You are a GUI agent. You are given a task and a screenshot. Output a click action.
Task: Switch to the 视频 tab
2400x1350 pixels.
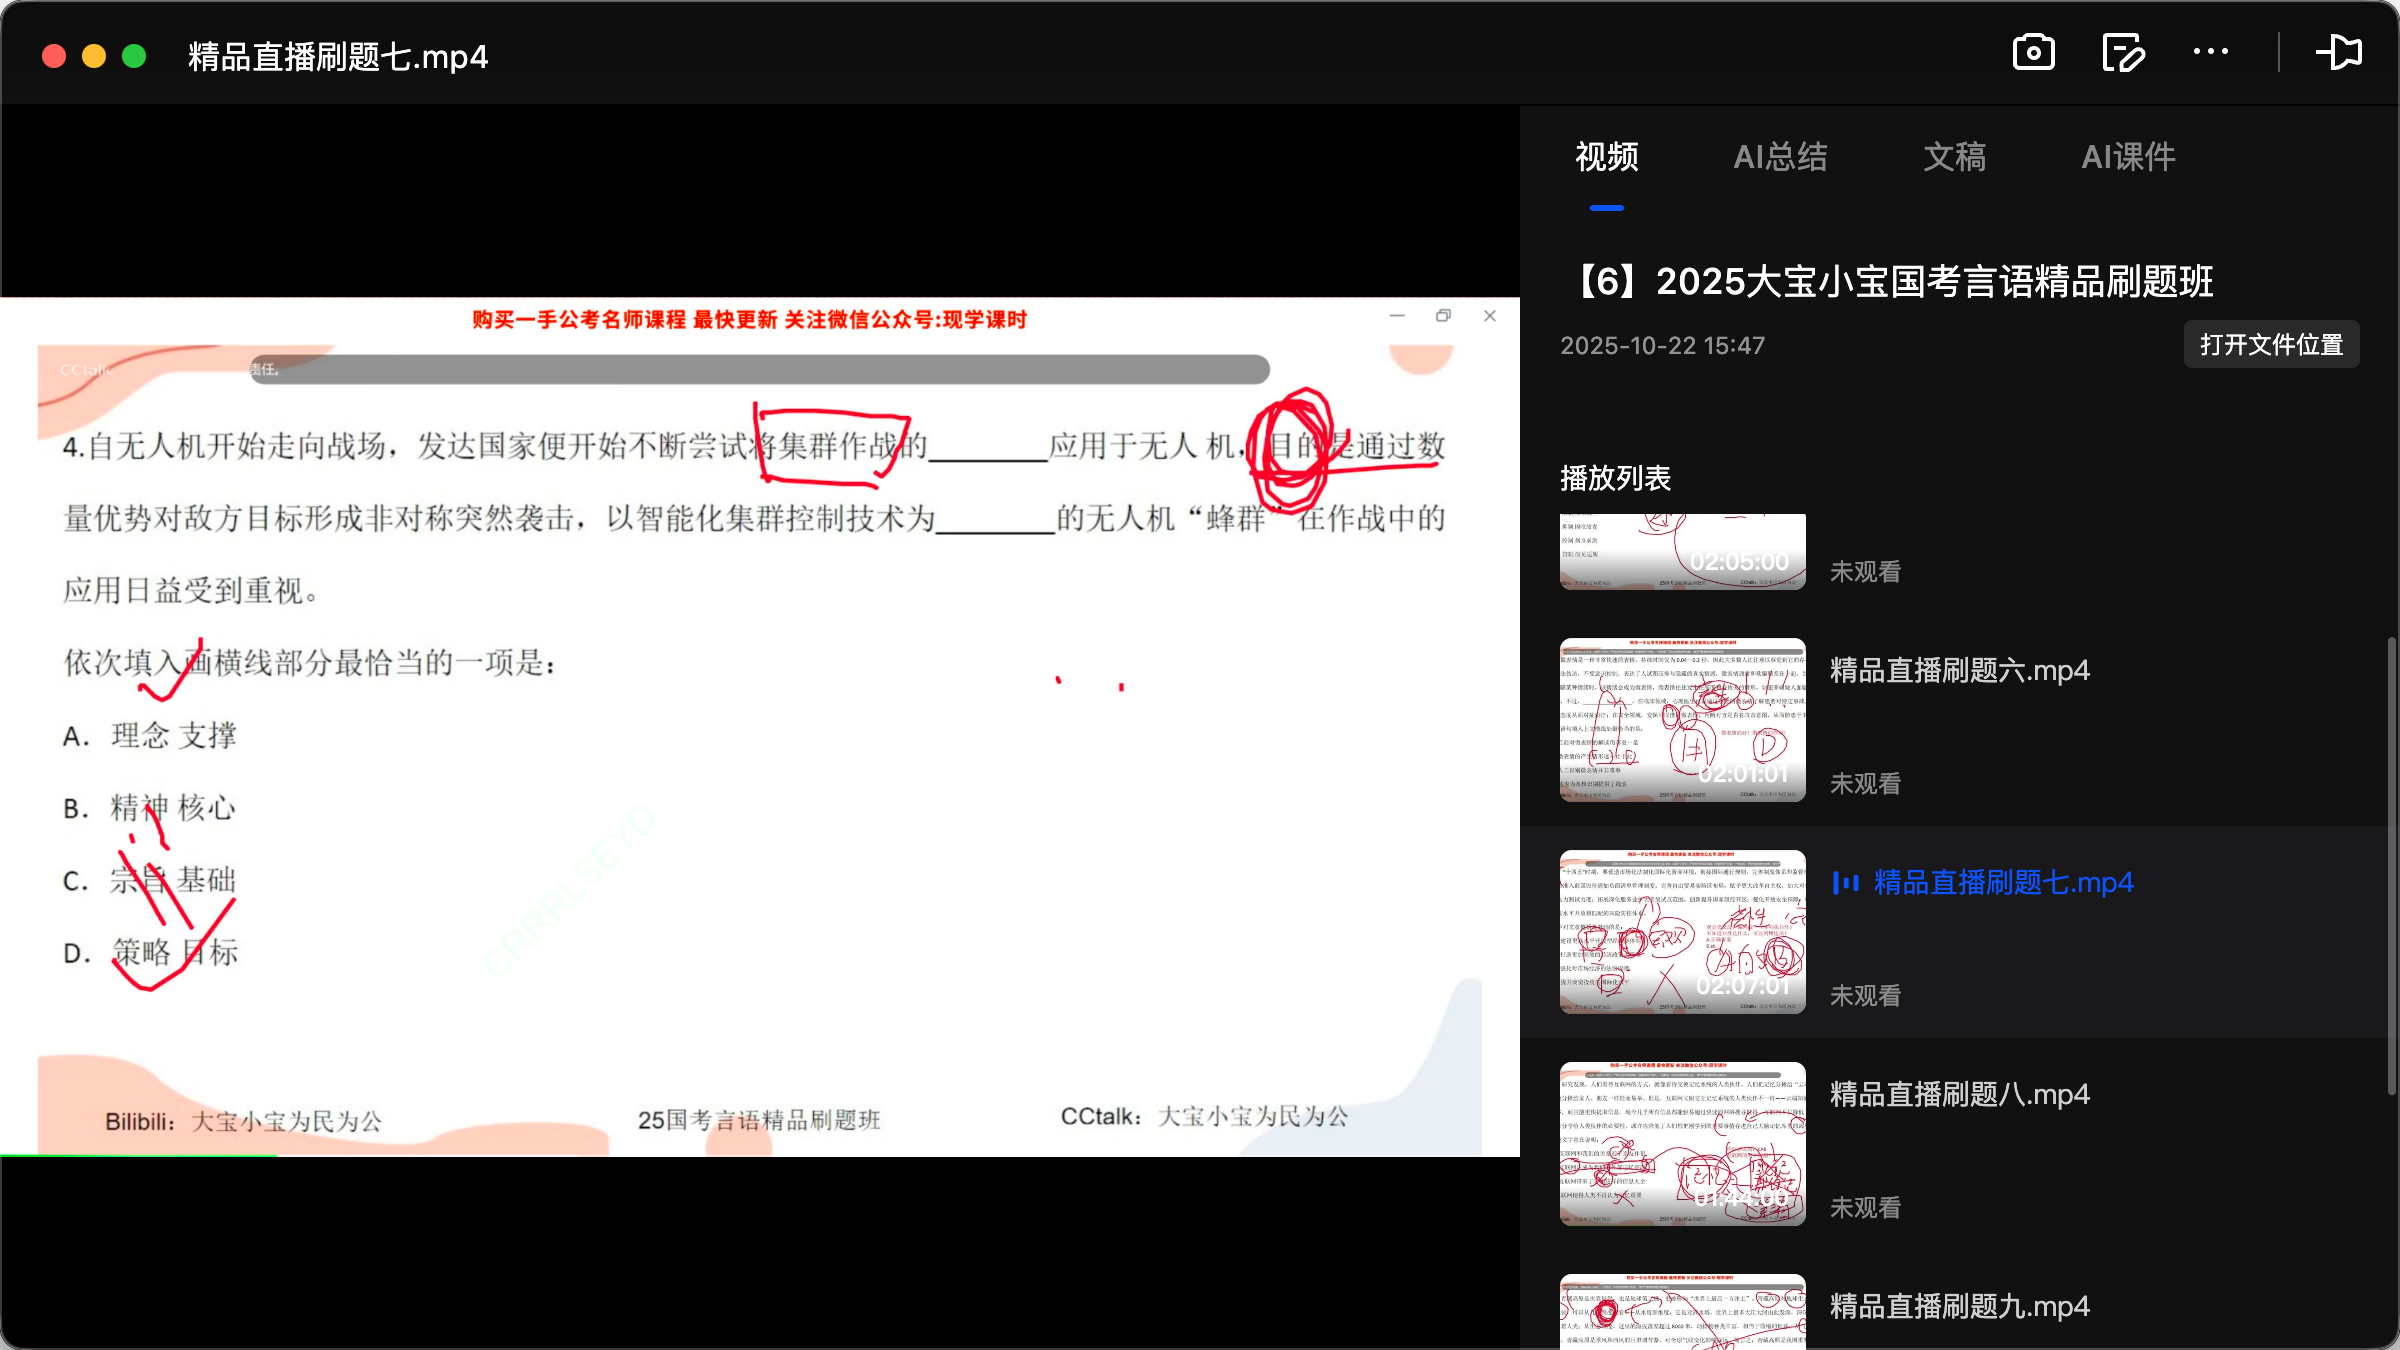[x=1605, y=157]
